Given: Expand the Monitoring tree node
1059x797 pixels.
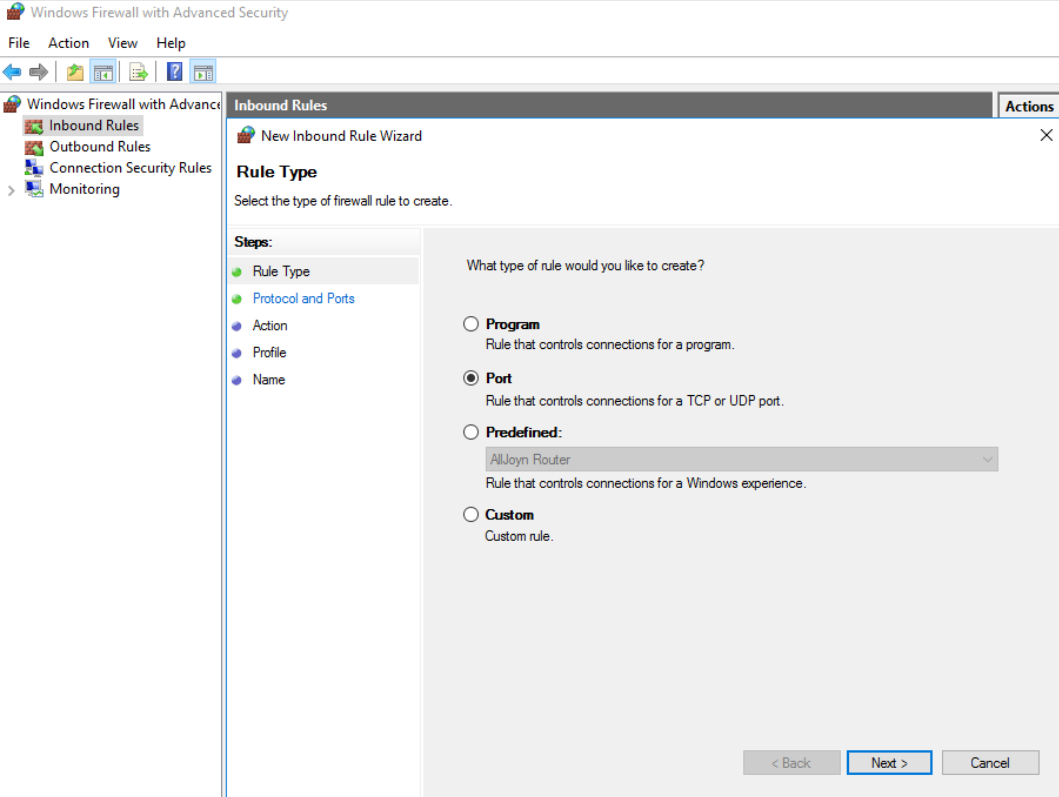Looking at the screenshot, I should pyautogui.click(x=11, y=190).
